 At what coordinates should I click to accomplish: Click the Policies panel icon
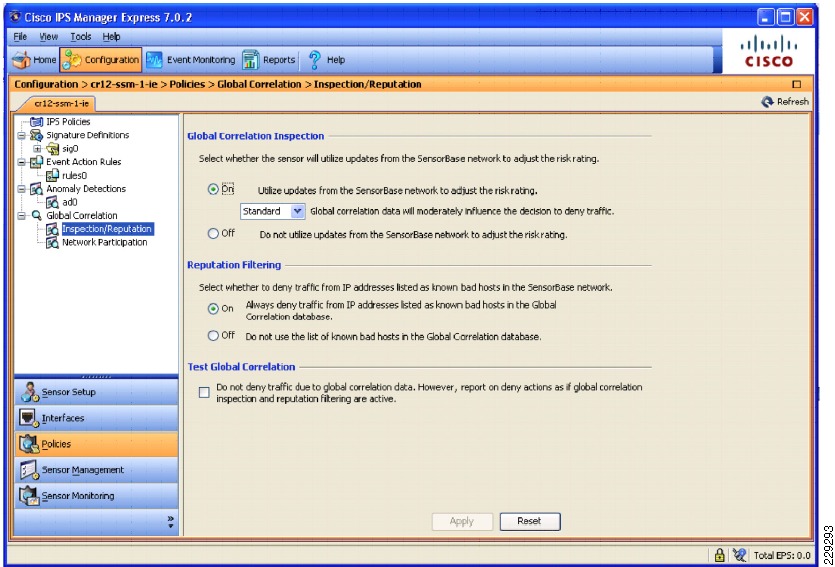(x=28, y=443)
